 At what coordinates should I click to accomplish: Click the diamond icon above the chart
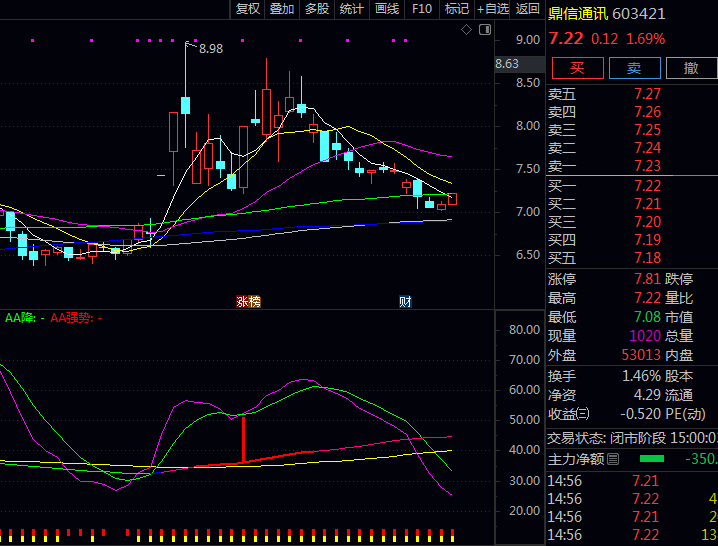pyautogui.click(x=466, y=30)
